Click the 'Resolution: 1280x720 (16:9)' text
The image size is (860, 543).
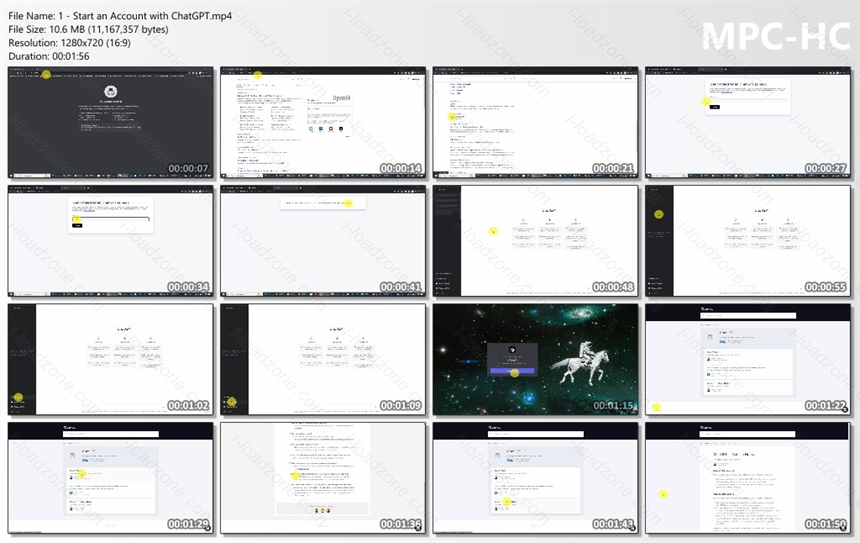[70, 43]
